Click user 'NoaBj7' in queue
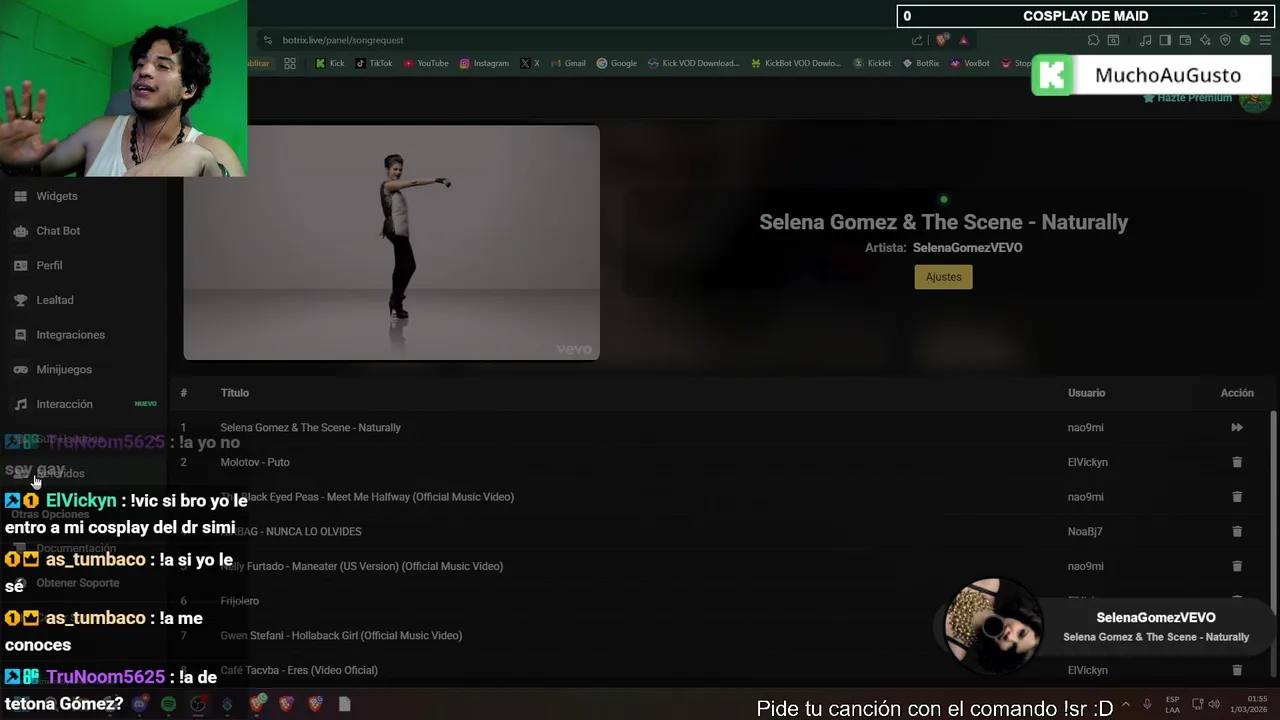The height and width of the screenshot is (720, 1280). click(x=1085, y=531)
